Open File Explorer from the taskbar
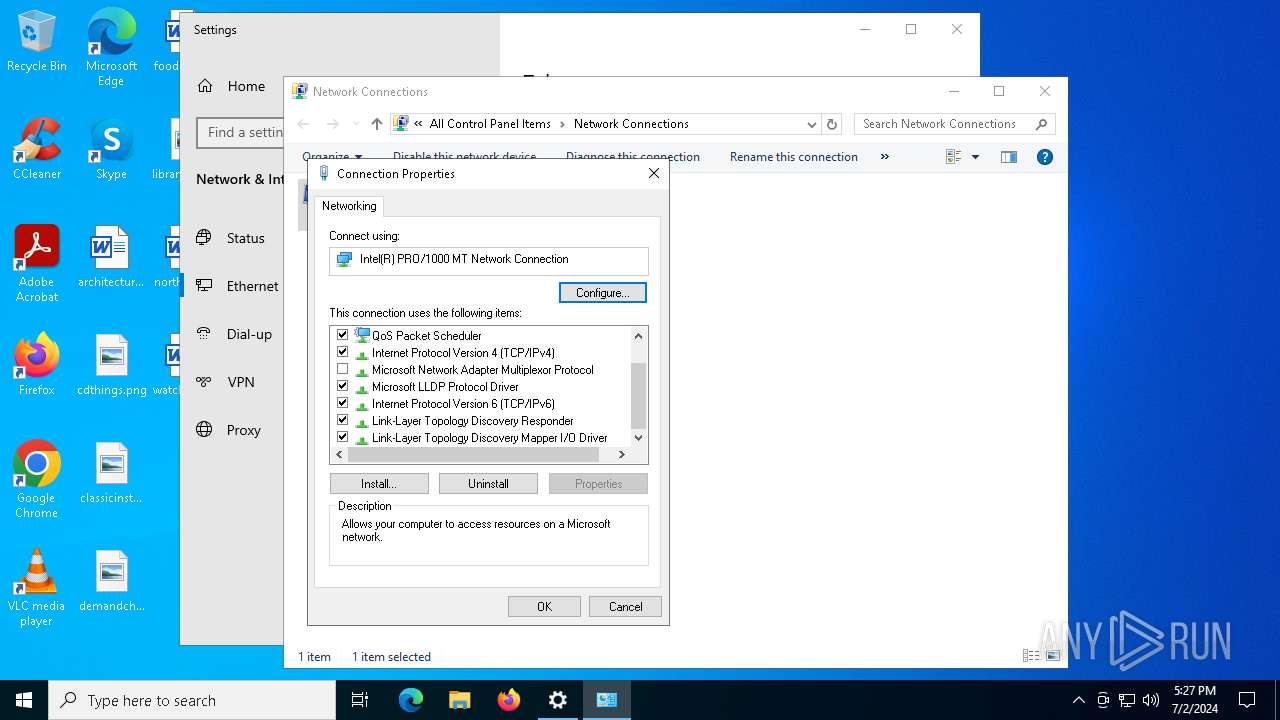This screenshot has width=1280, height=720. [460, 700]
